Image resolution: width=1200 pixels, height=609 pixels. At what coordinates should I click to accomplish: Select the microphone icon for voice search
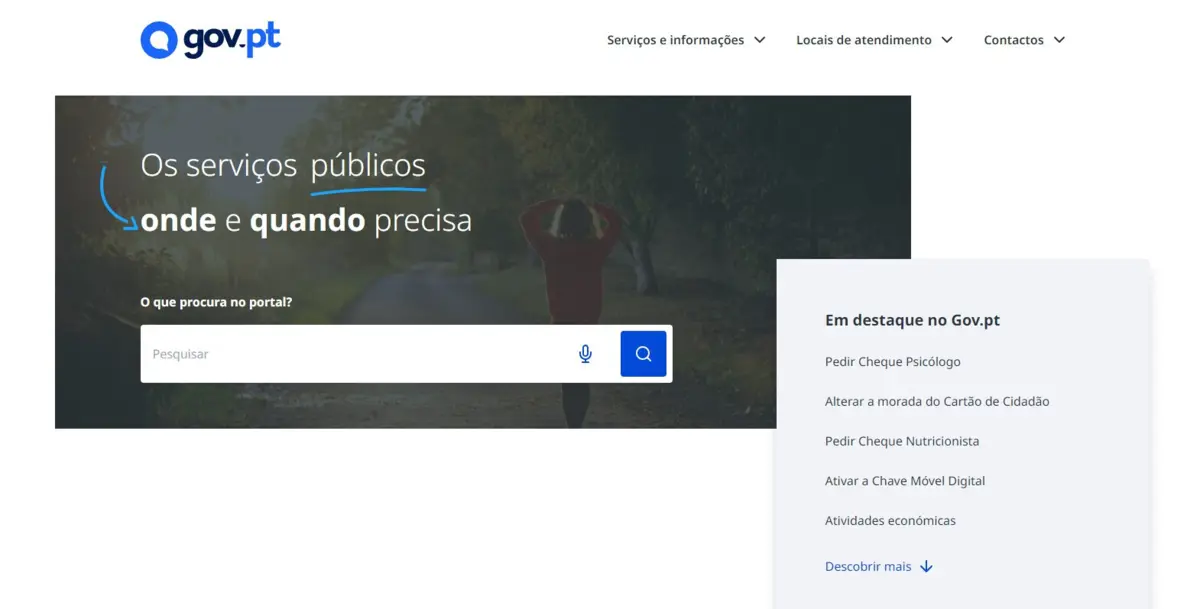tap(585, 353)
